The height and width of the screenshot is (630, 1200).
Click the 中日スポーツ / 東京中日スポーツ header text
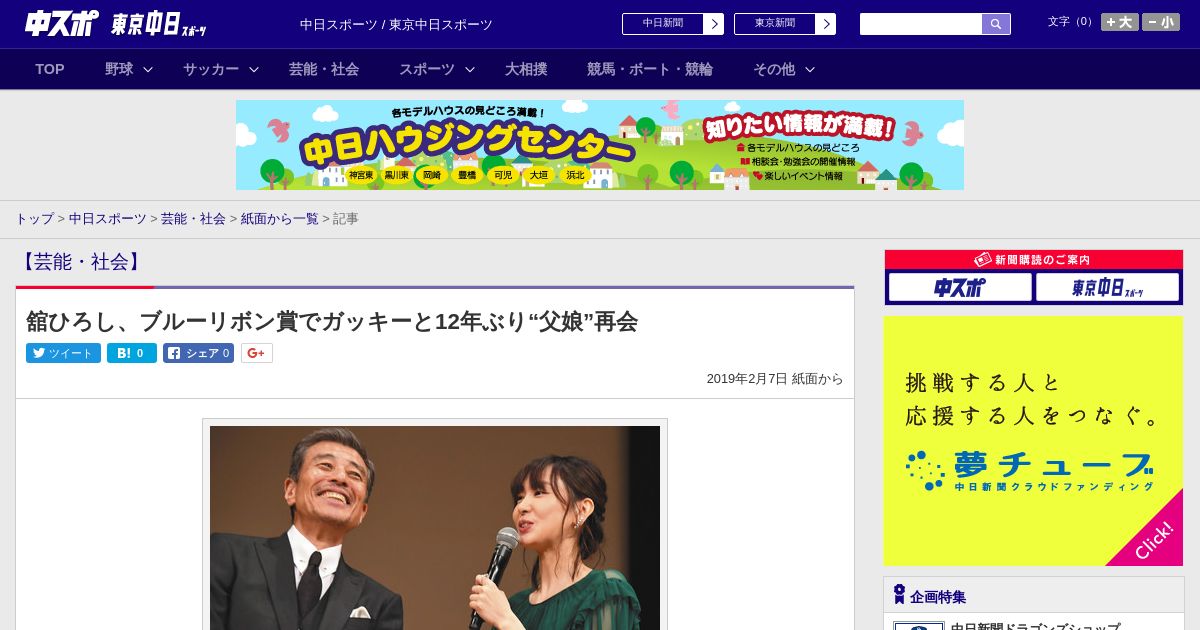pos(396,24)
